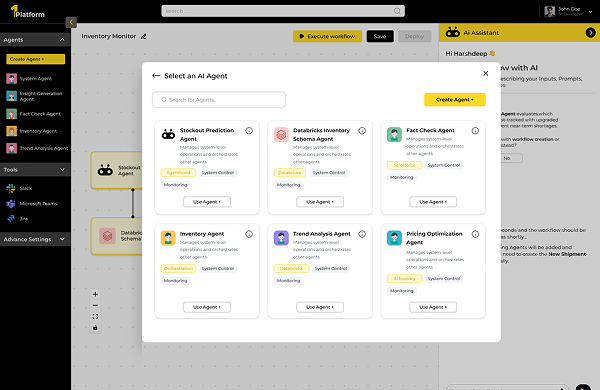Click Create Agent button in sidebar

pos(36,59)
